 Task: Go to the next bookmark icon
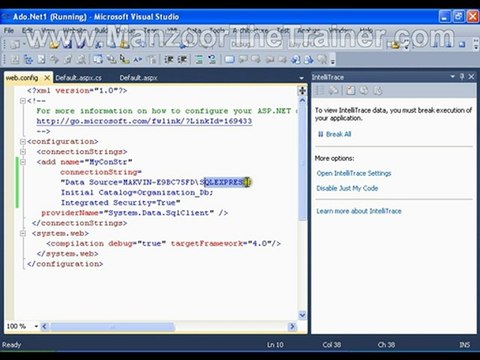point(256,59)
